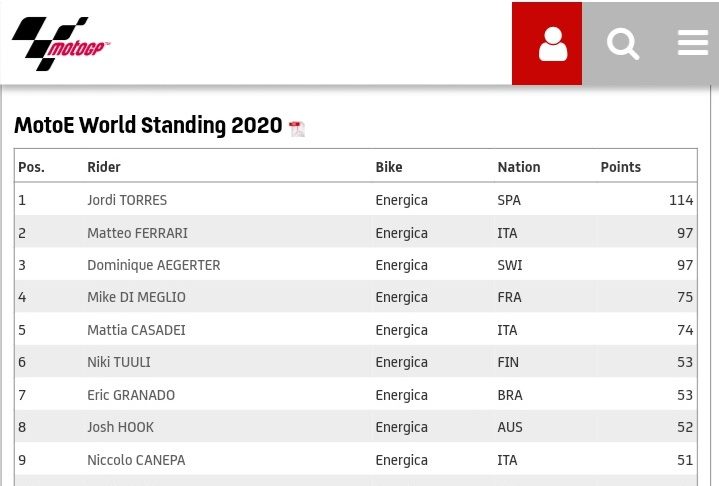
Task: Open the hamburger menu
Action: click(x=692, y=44)
